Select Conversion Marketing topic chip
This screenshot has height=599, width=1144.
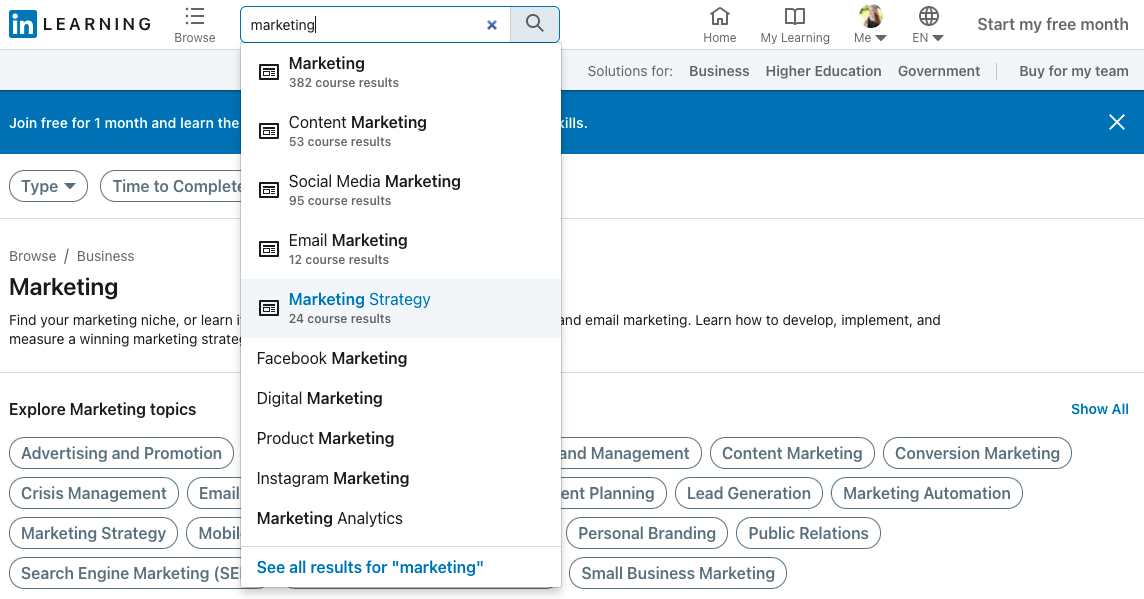[977, 453]
